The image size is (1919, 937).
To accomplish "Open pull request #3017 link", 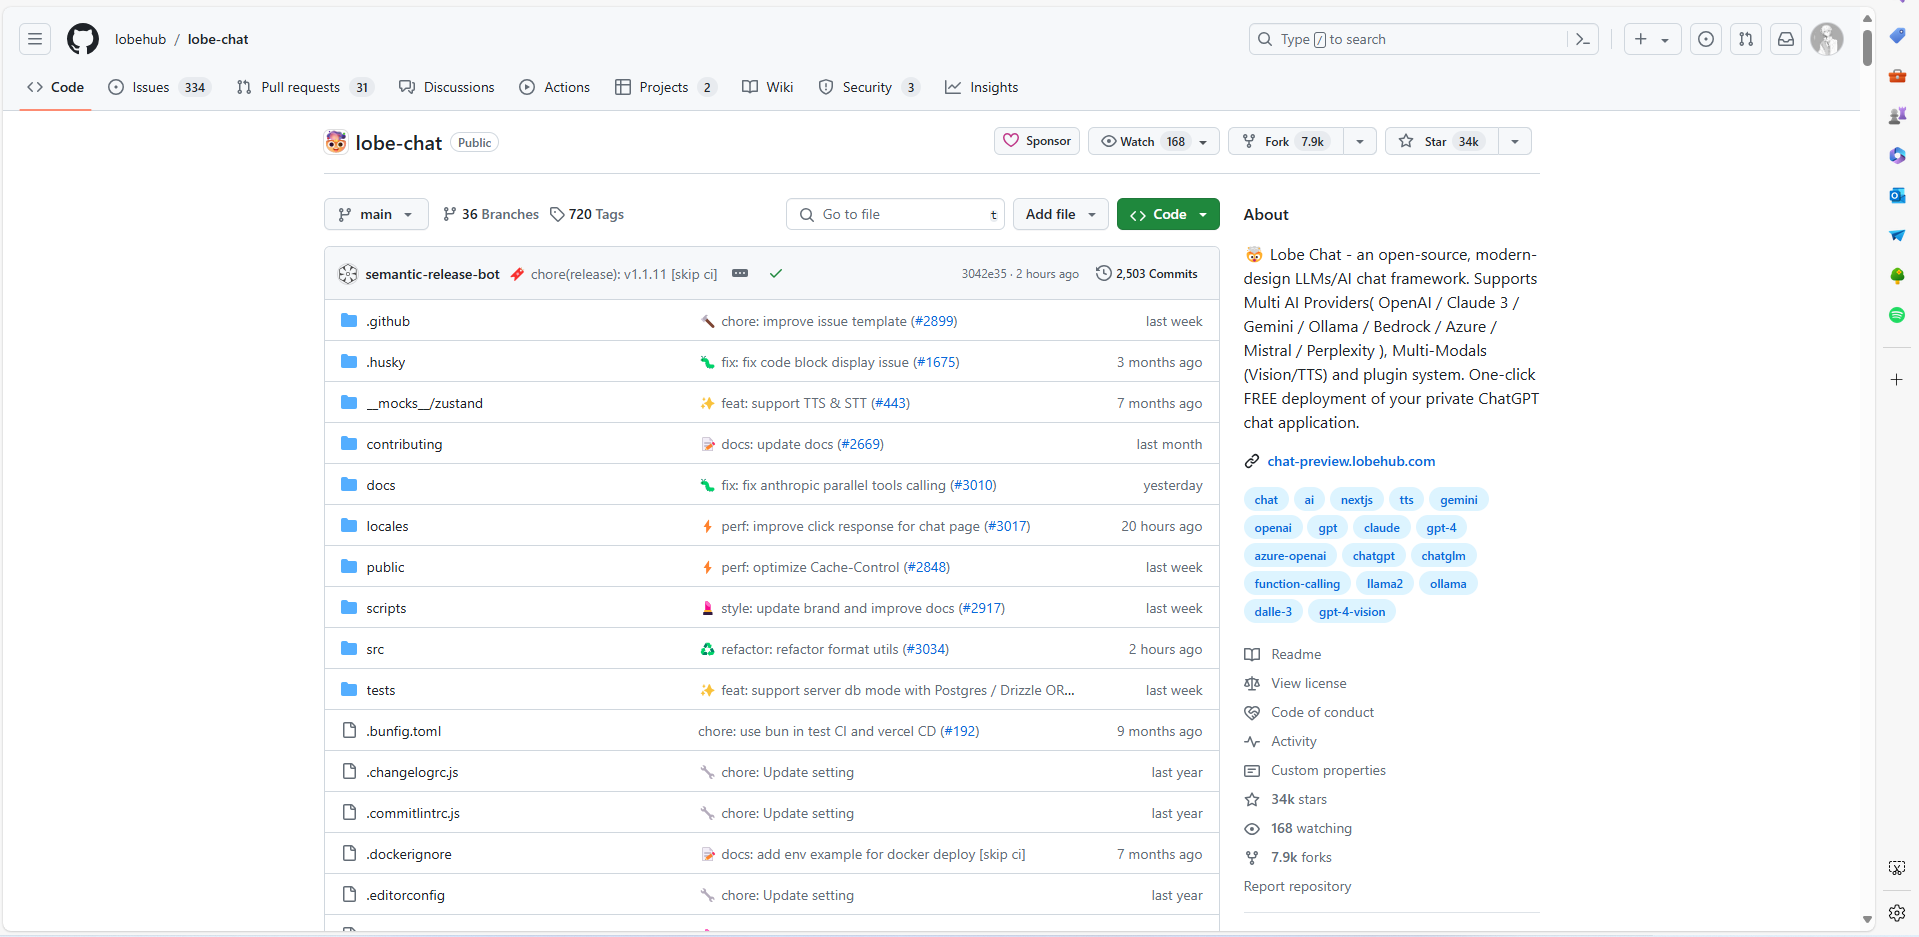I will tap(1007, 526).
